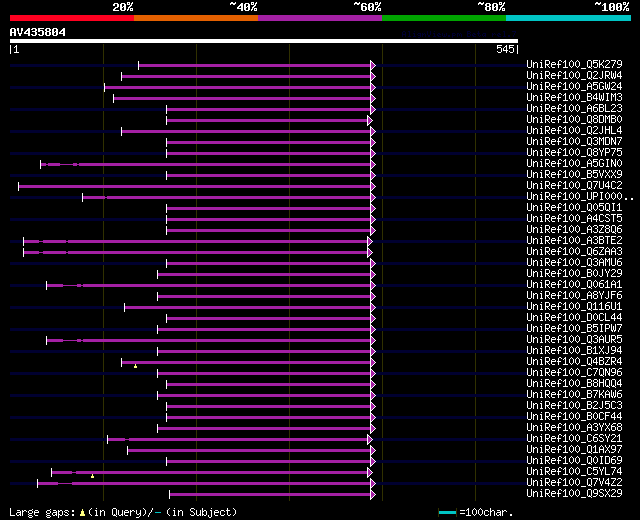Click the query end position 545
640x520 pixels.
(x=505, y=49)
